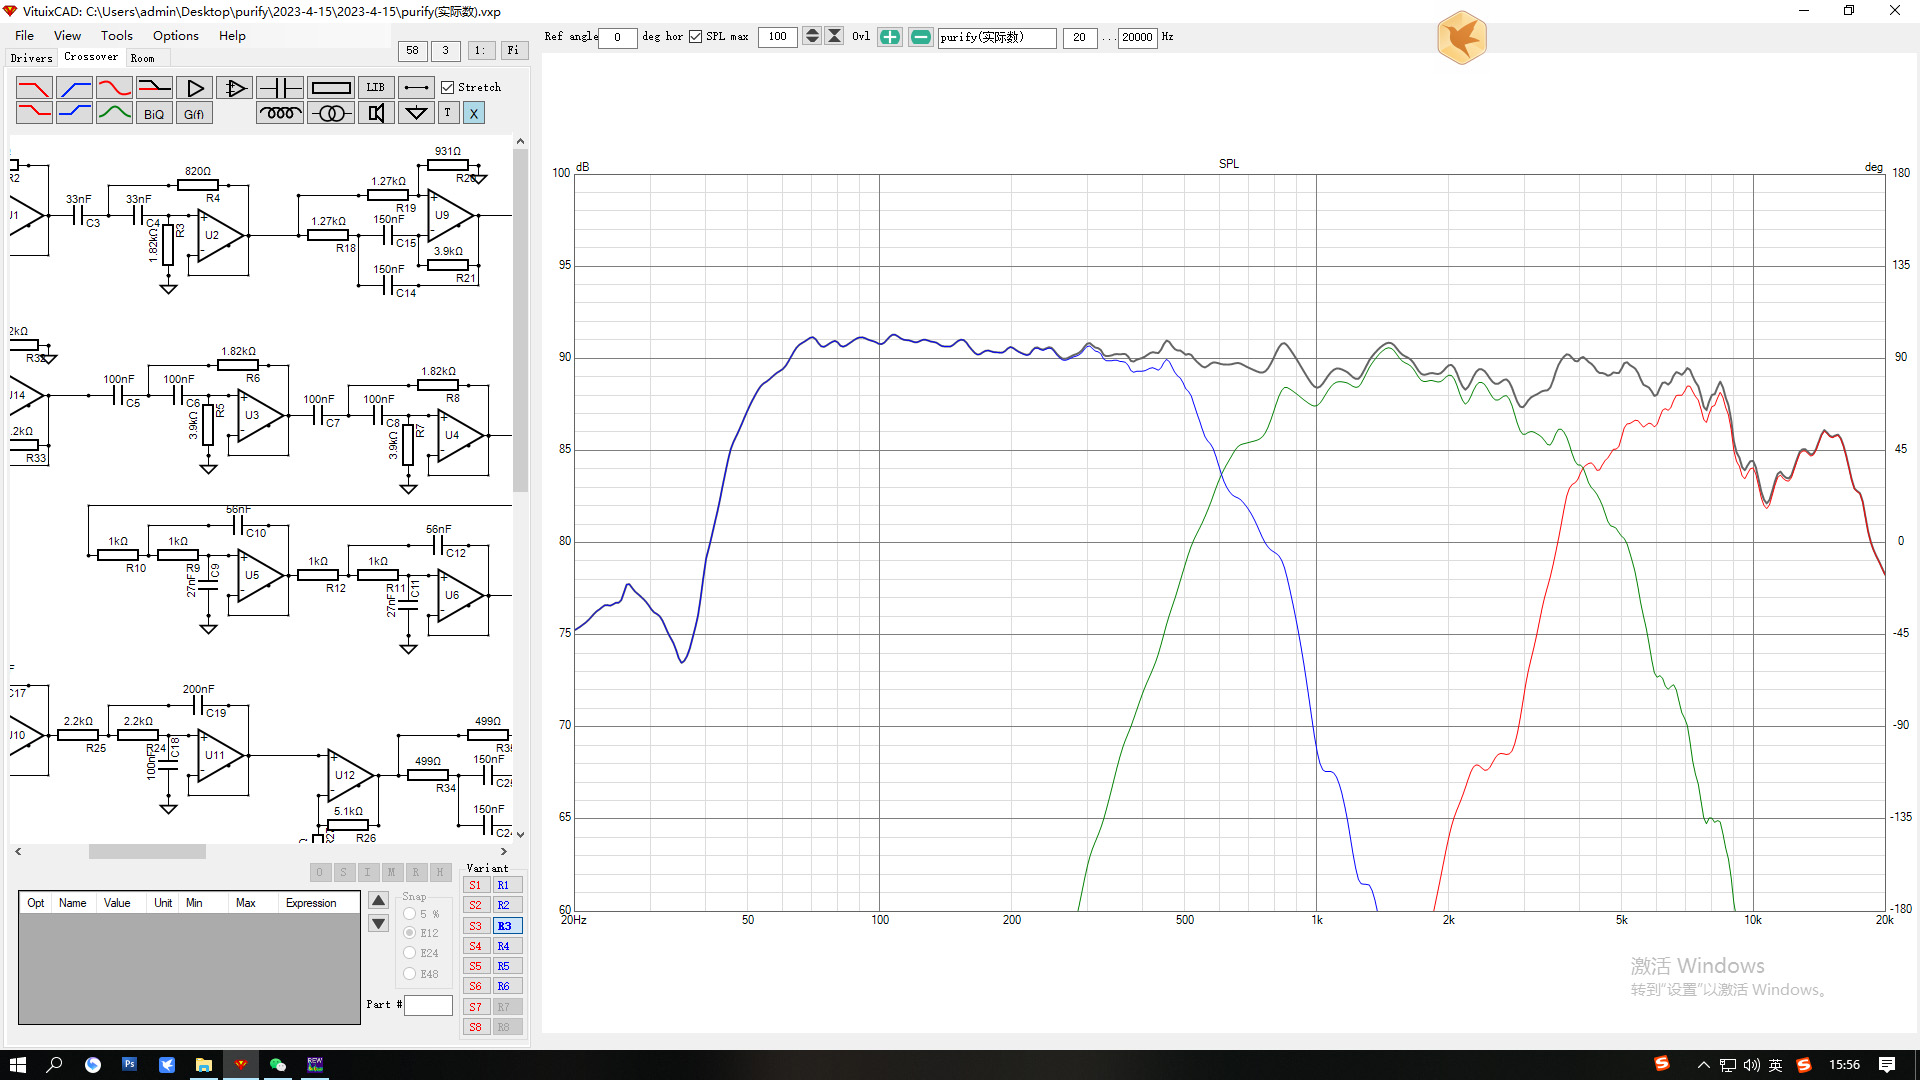Screen dimensions: 1920x1080
Task: Move the parameter row up
Action: [x=378, y=900]
